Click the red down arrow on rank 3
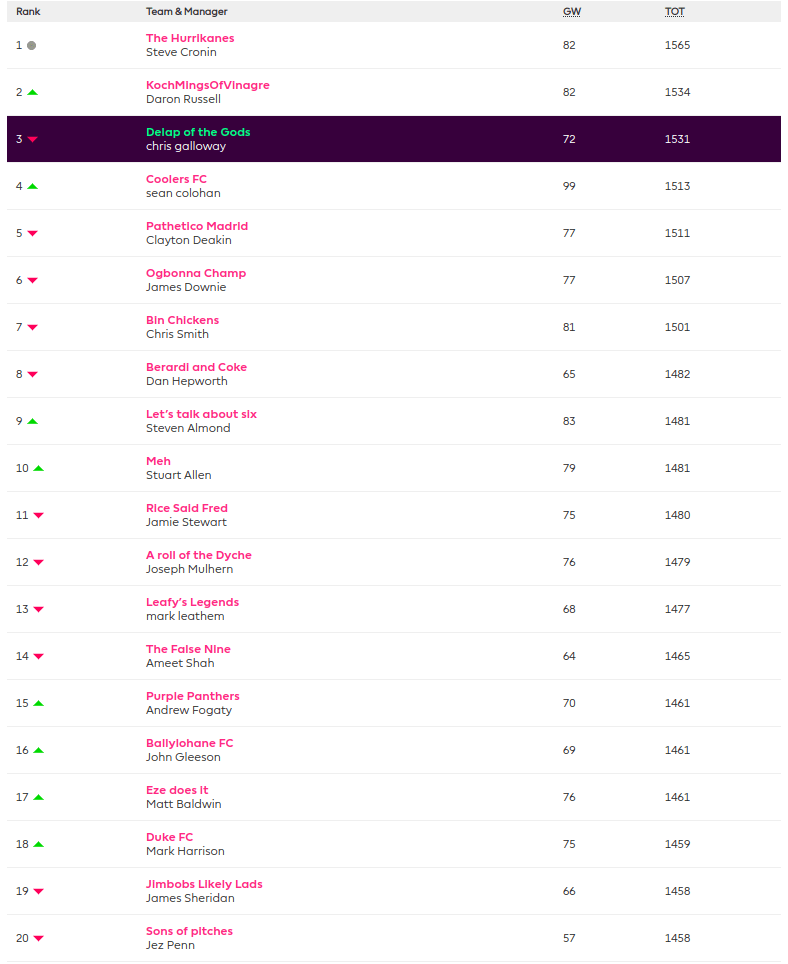This screenshot has height=964, width=788. 32,140
